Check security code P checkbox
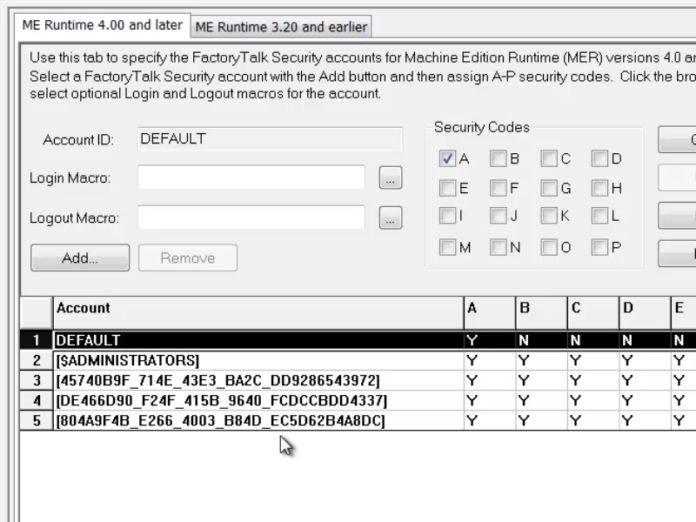The image size is (696, 522). pyautogui.click(x=599, y=247)
